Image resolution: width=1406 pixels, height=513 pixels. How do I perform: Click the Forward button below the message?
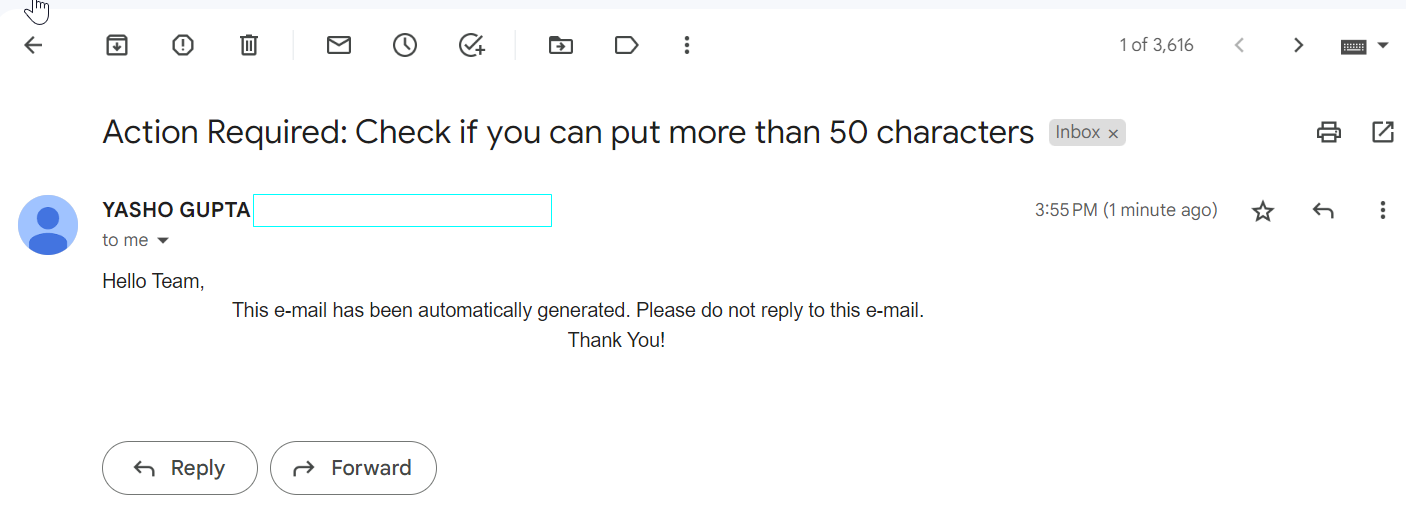pyautogui.click(x=353, y=468)
